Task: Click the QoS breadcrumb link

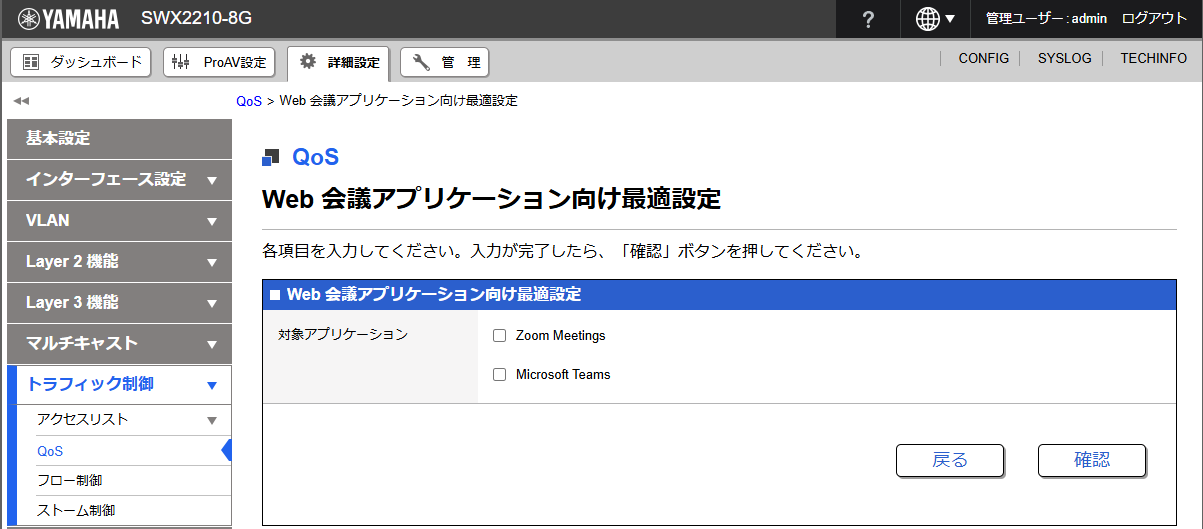Action: pos(249,101)
